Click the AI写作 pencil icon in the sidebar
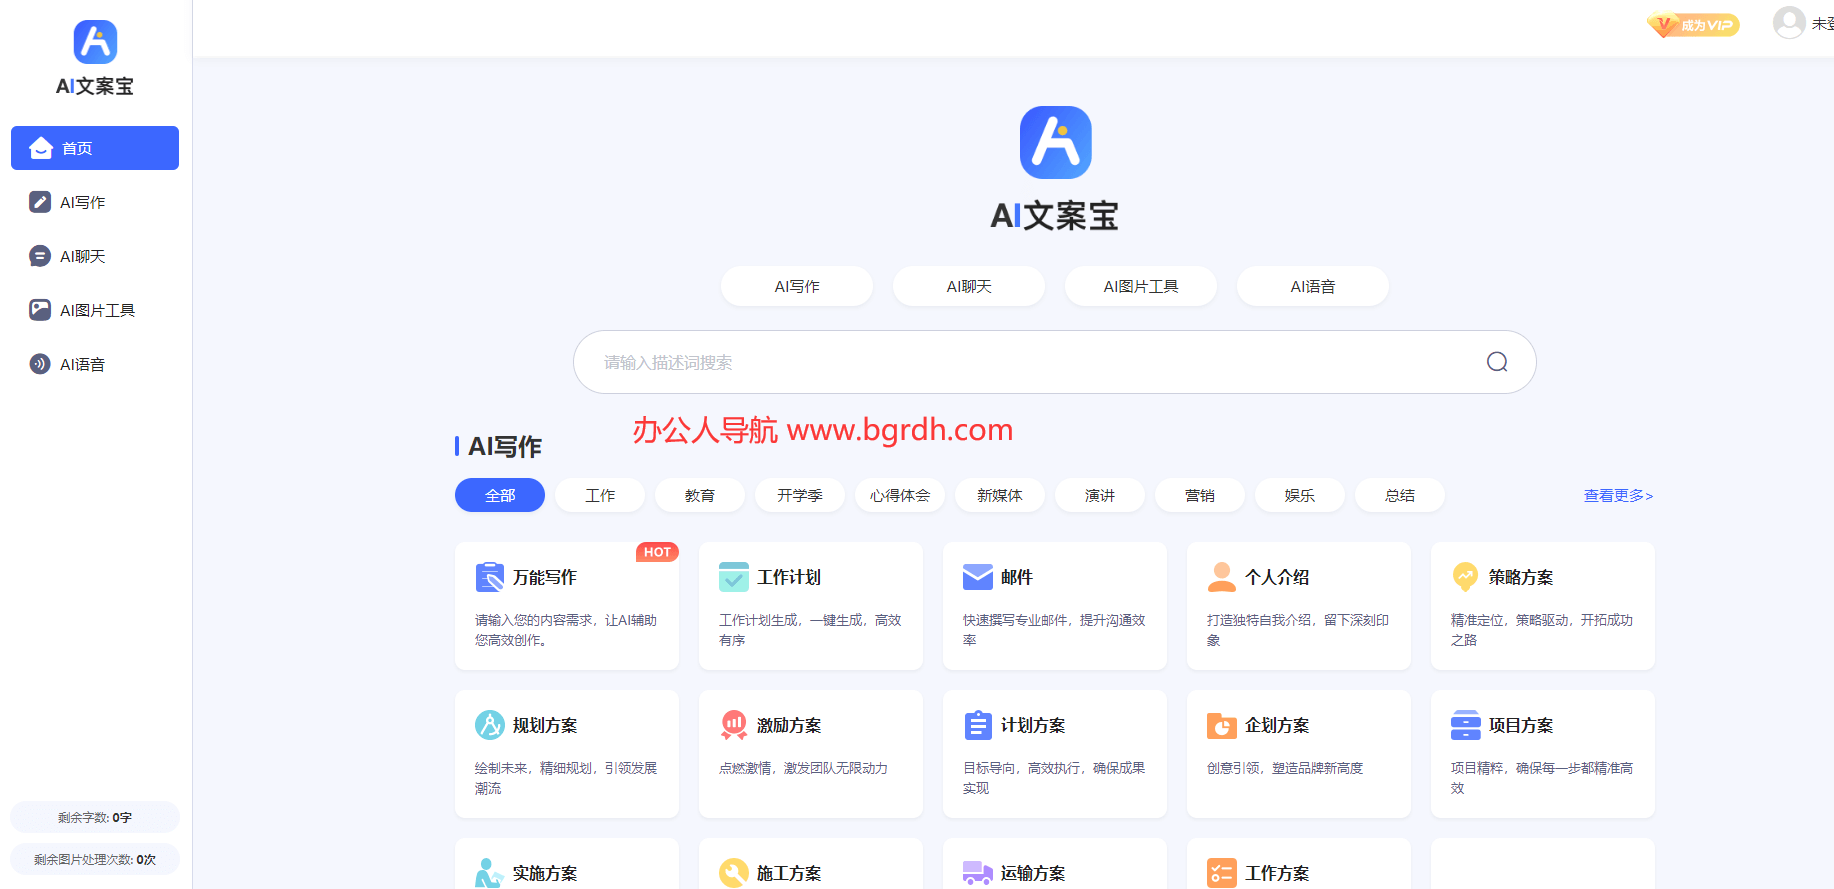1834x889 pixels. tap(40, 202)
